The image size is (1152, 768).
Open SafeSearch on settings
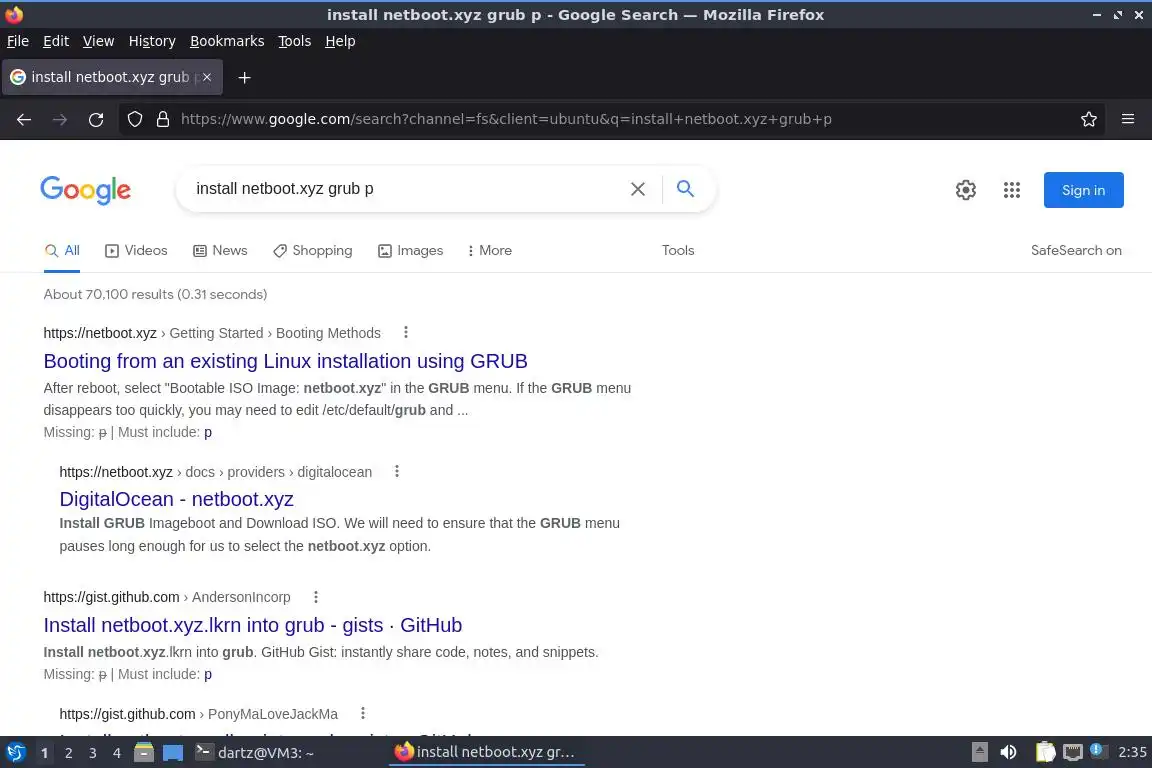1076,251
